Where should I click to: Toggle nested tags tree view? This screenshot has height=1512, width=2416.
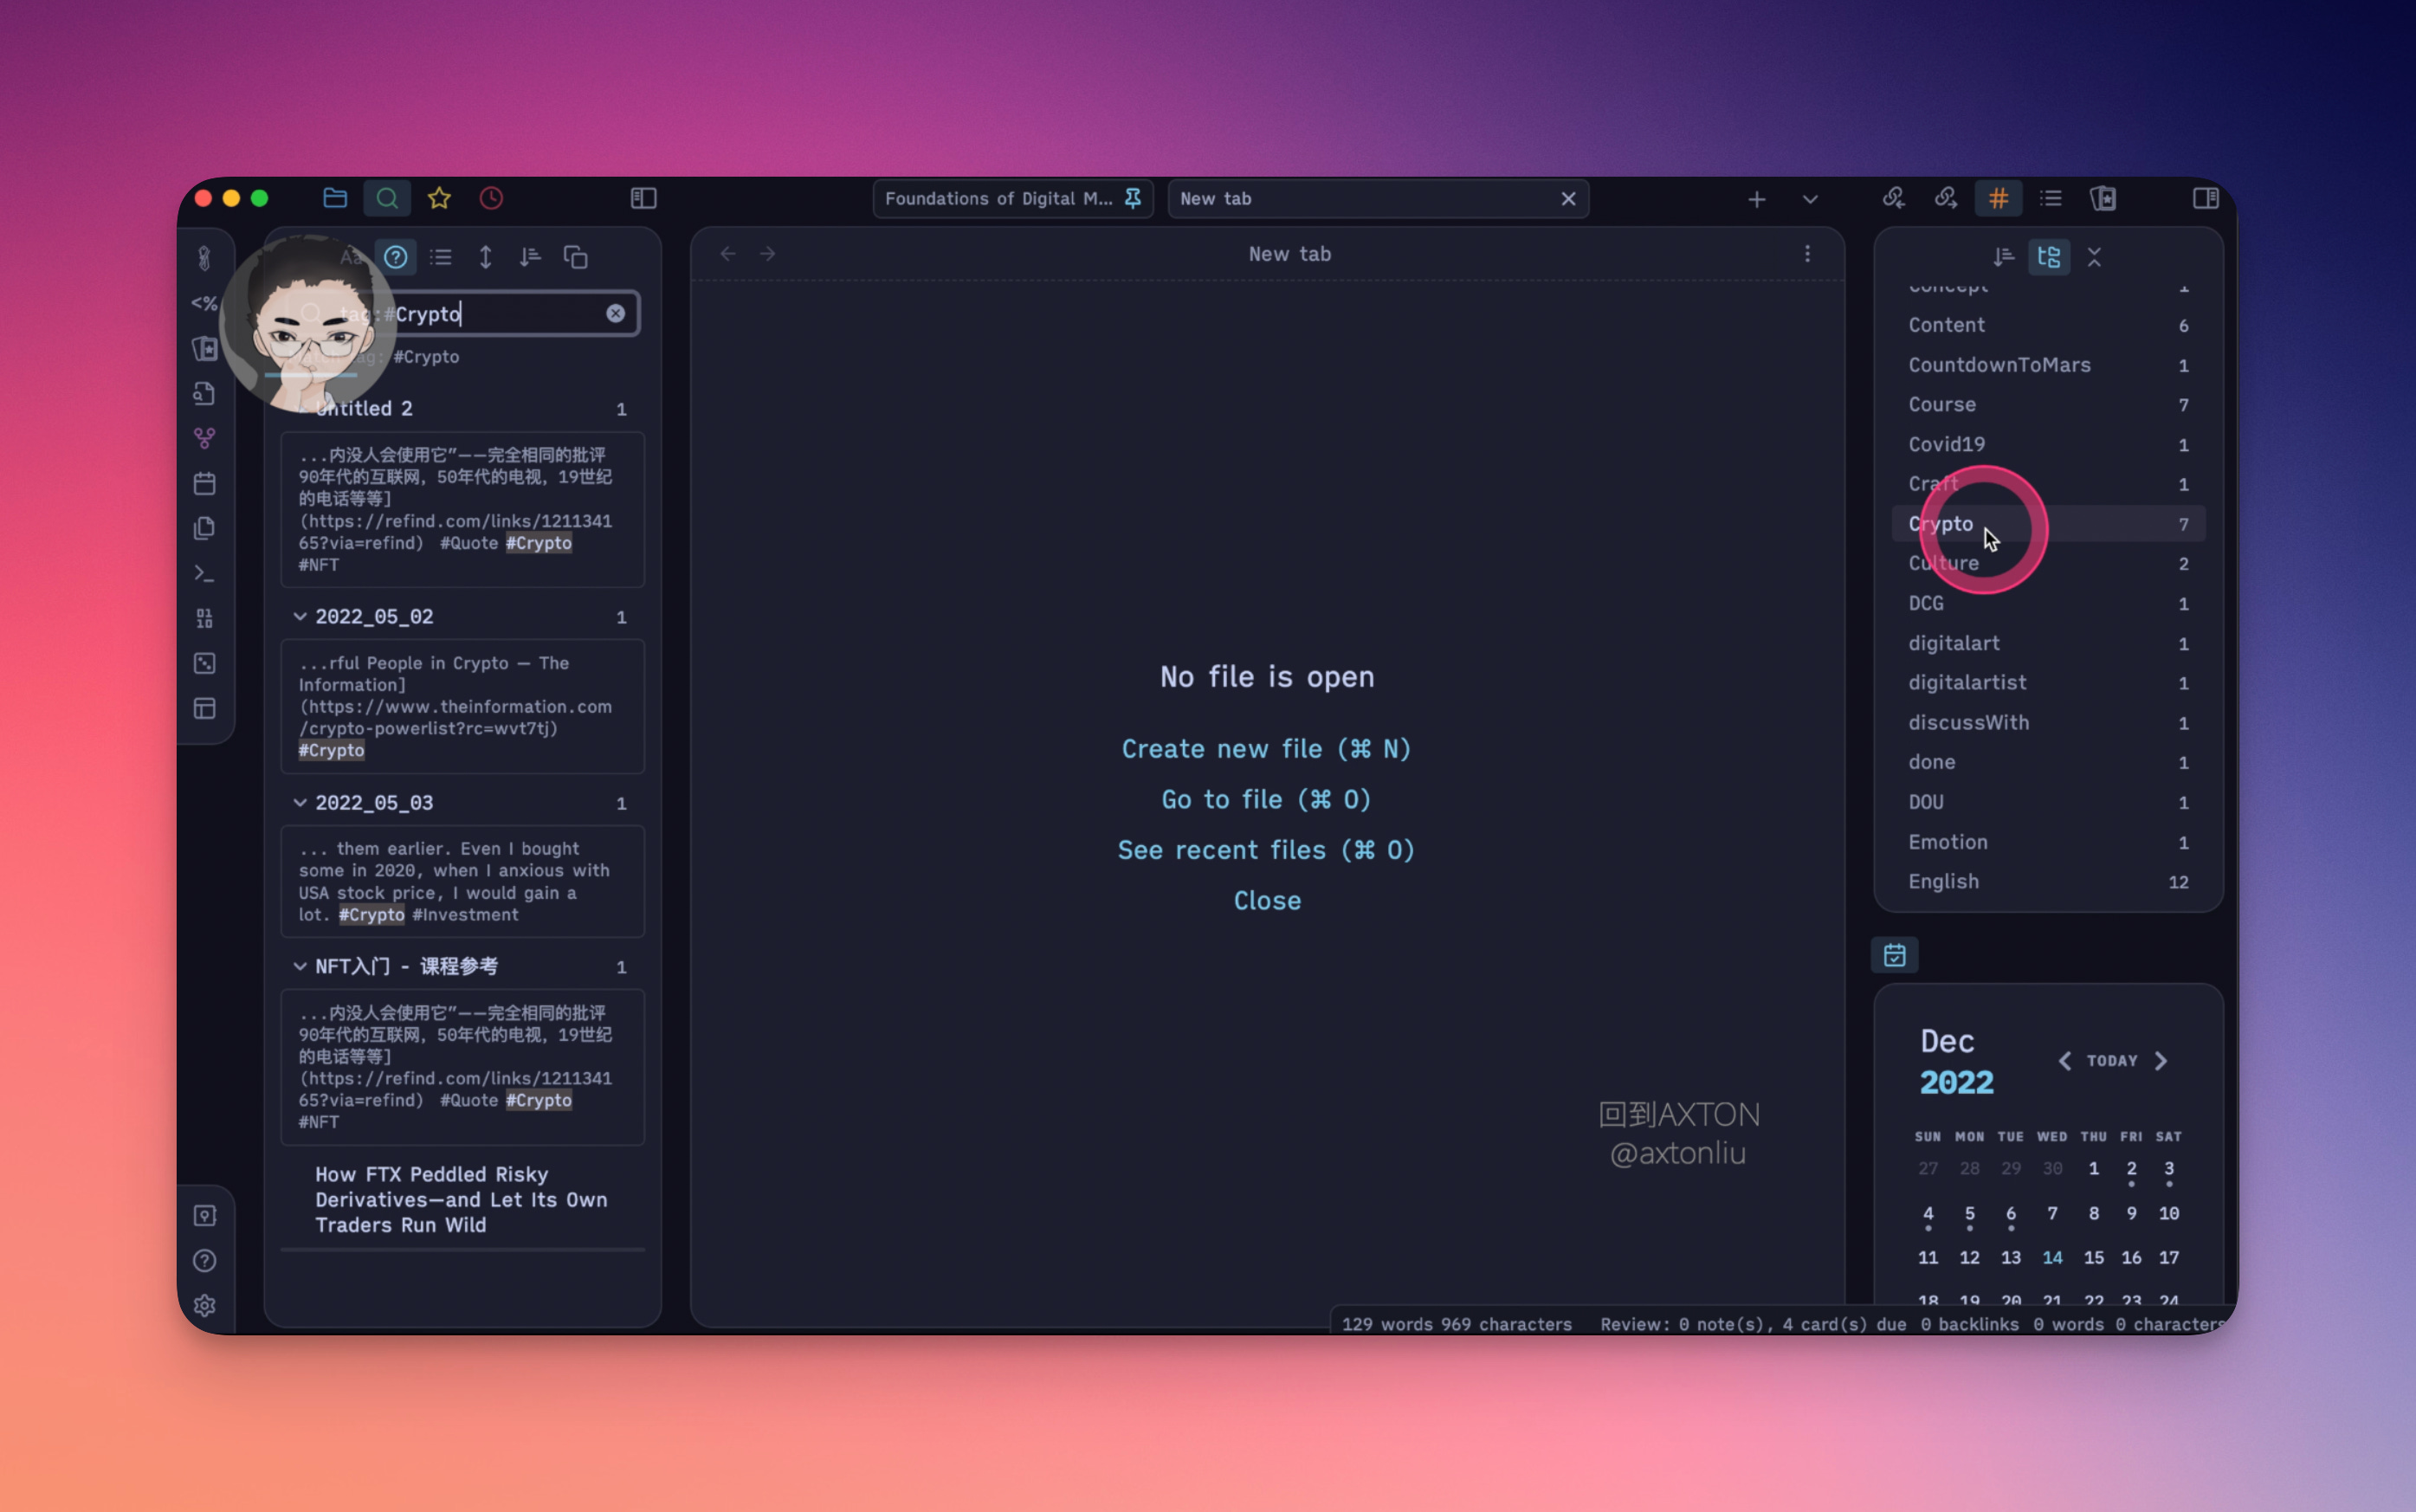coord(2048,257)
